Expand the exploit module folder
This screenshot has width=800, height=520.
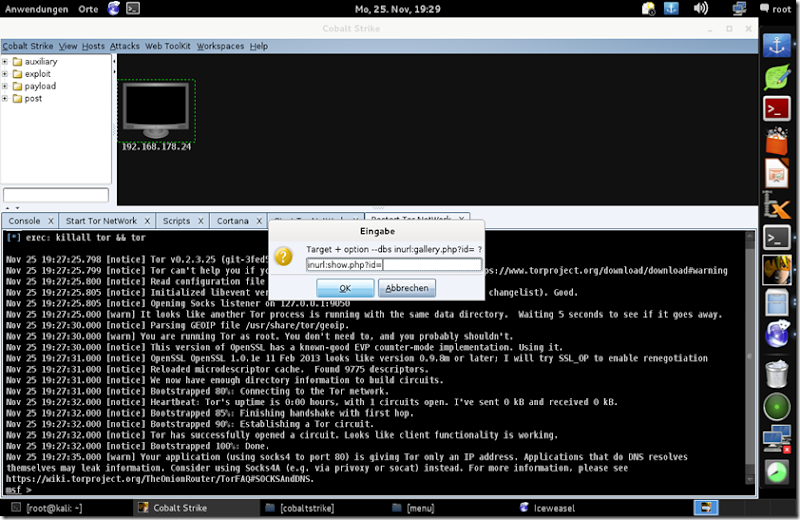[5, 73]
